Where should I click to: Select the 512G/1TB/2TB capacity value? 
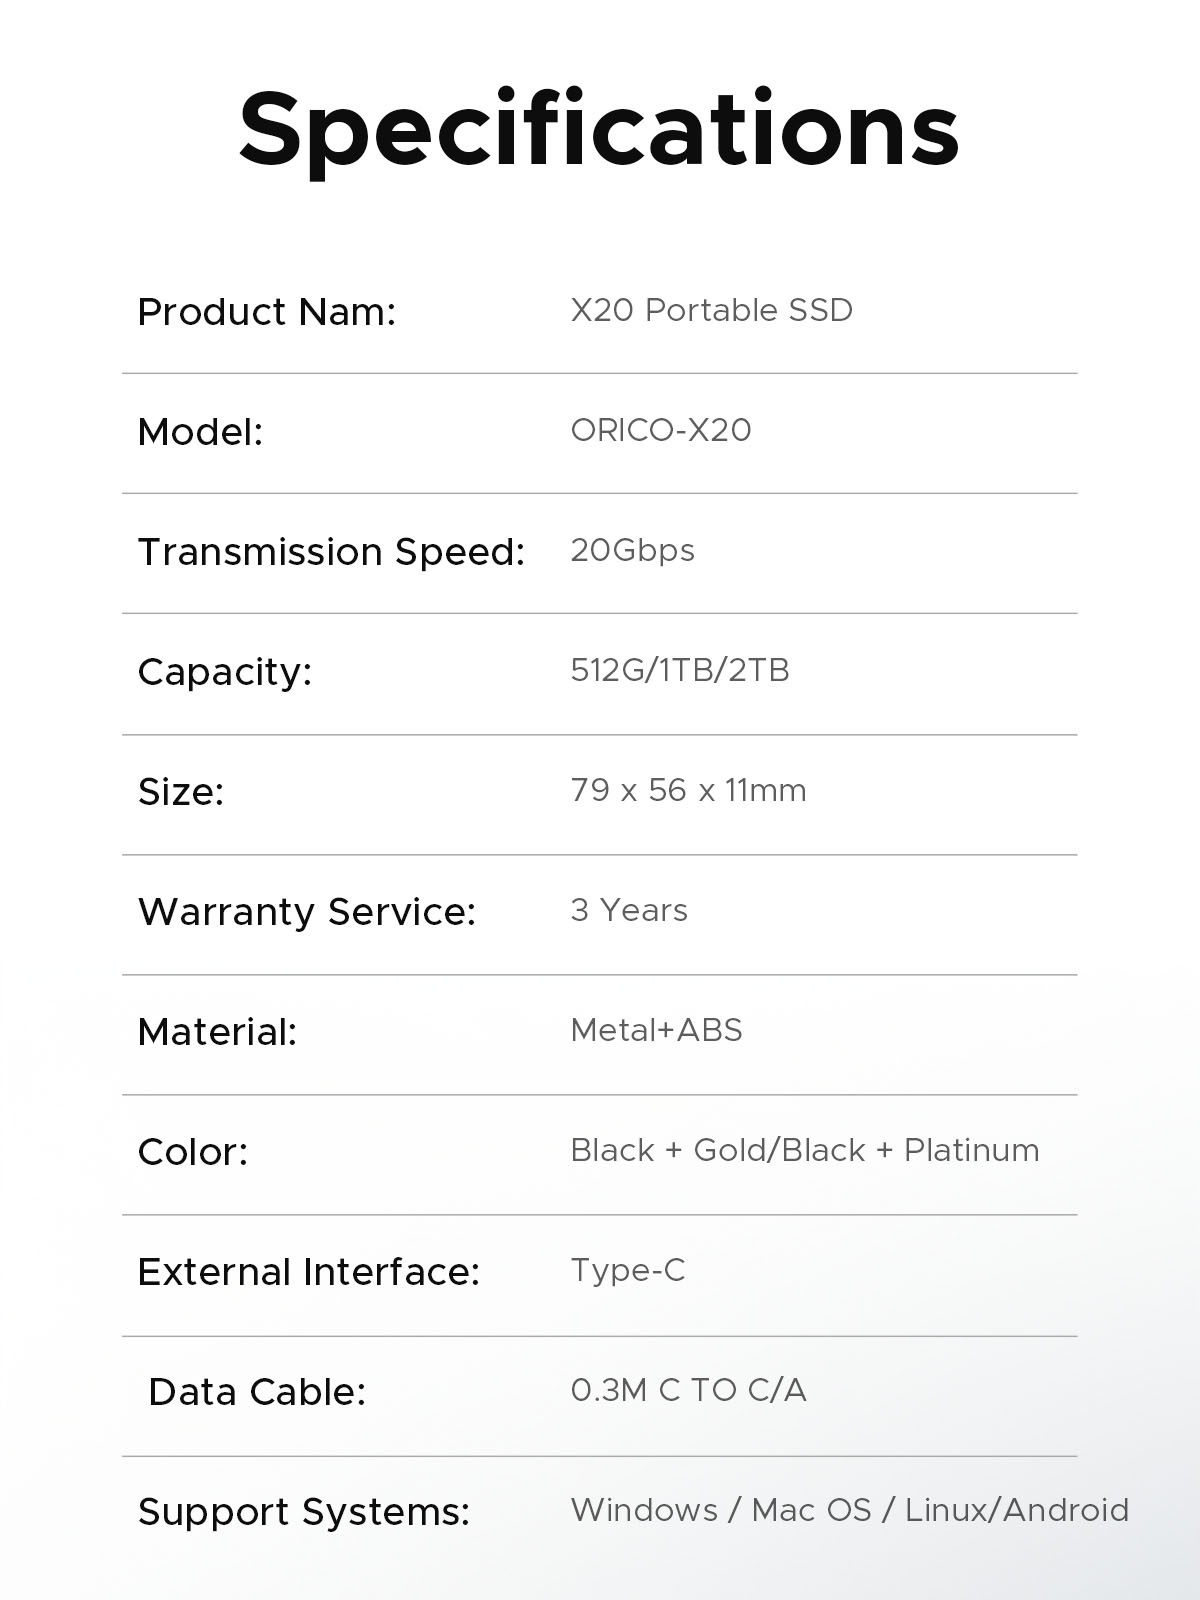click(x=679, y=670)
